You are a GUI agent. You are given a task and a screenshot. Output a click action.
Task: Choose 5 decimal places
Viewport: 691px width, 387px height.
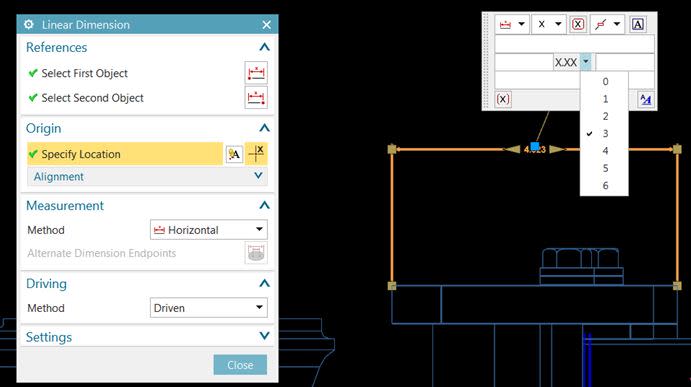[x=605, y=168]
